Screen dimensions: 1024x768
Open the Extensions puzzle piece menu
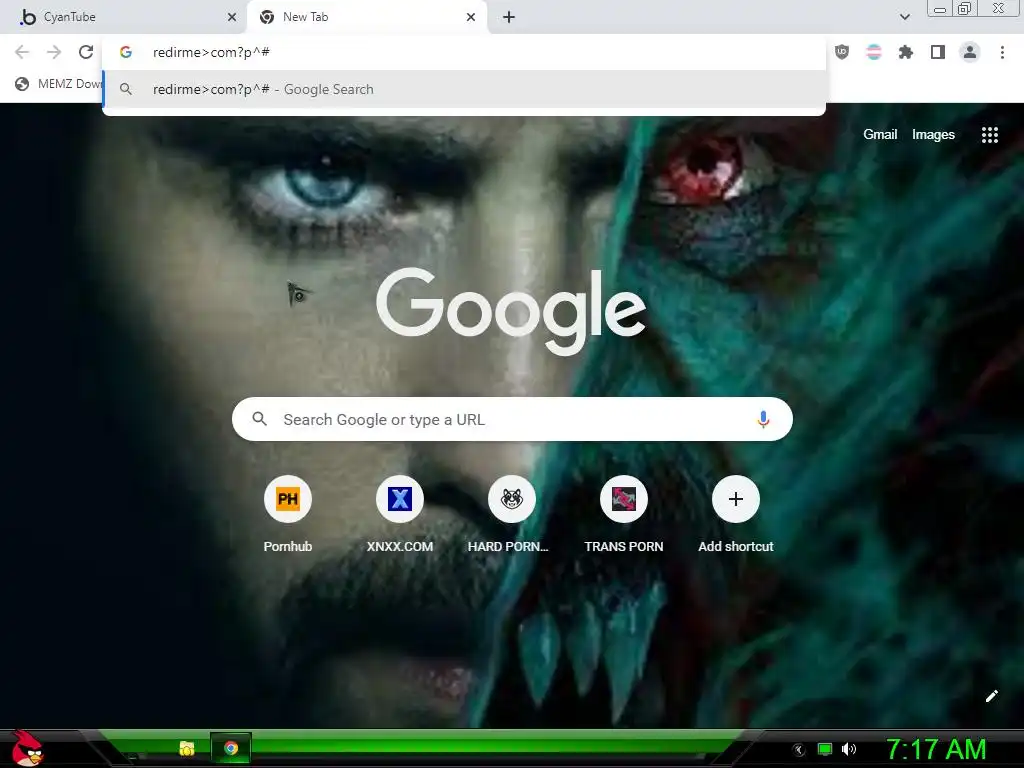pyautogui.click(x=906, y=52)
